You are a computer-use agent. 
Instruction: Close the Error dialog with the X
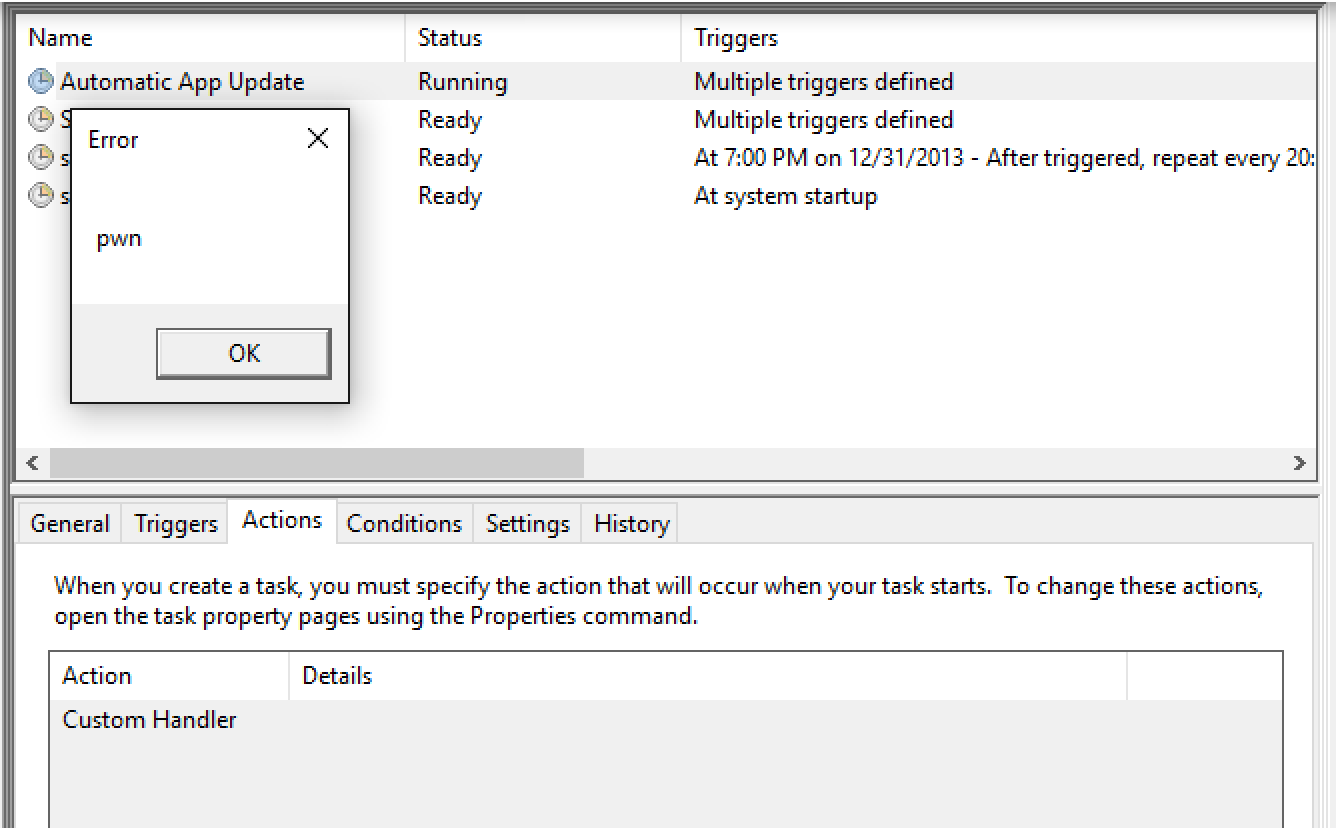pyautogui.click(x=318, y=139)
